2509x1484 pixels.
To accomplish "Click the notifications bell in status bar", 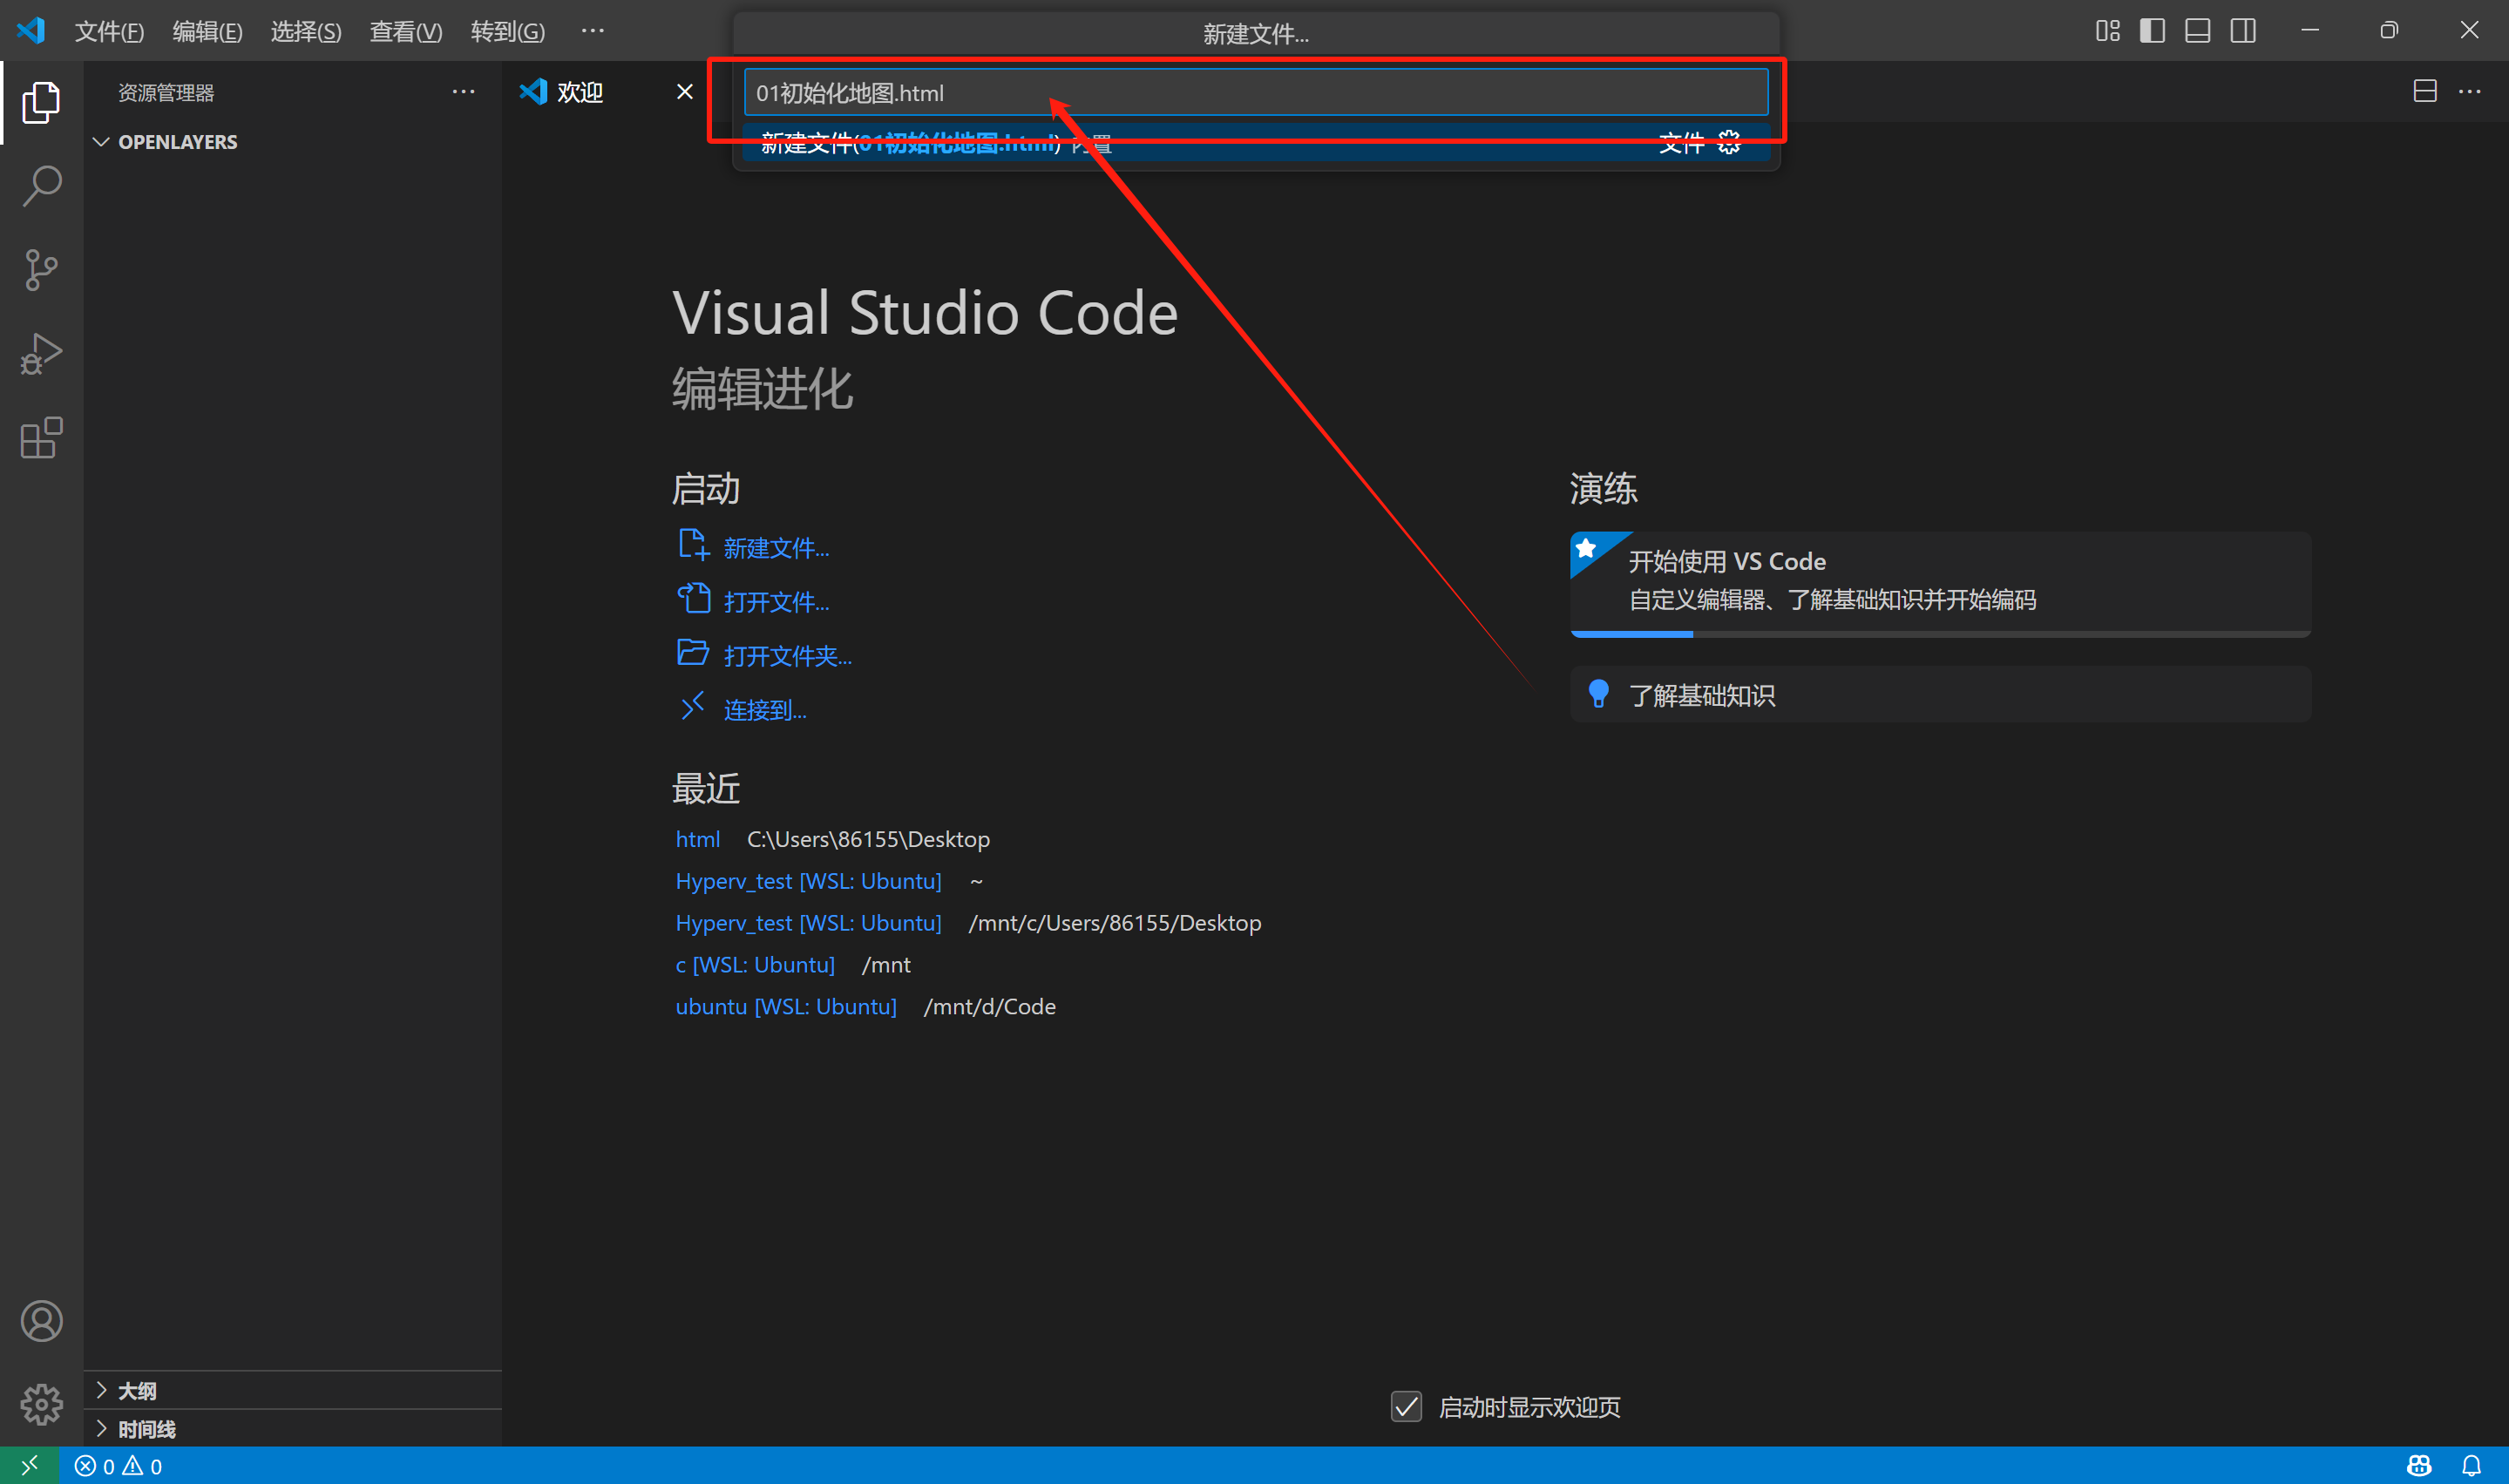I will coord(2470,1466).
